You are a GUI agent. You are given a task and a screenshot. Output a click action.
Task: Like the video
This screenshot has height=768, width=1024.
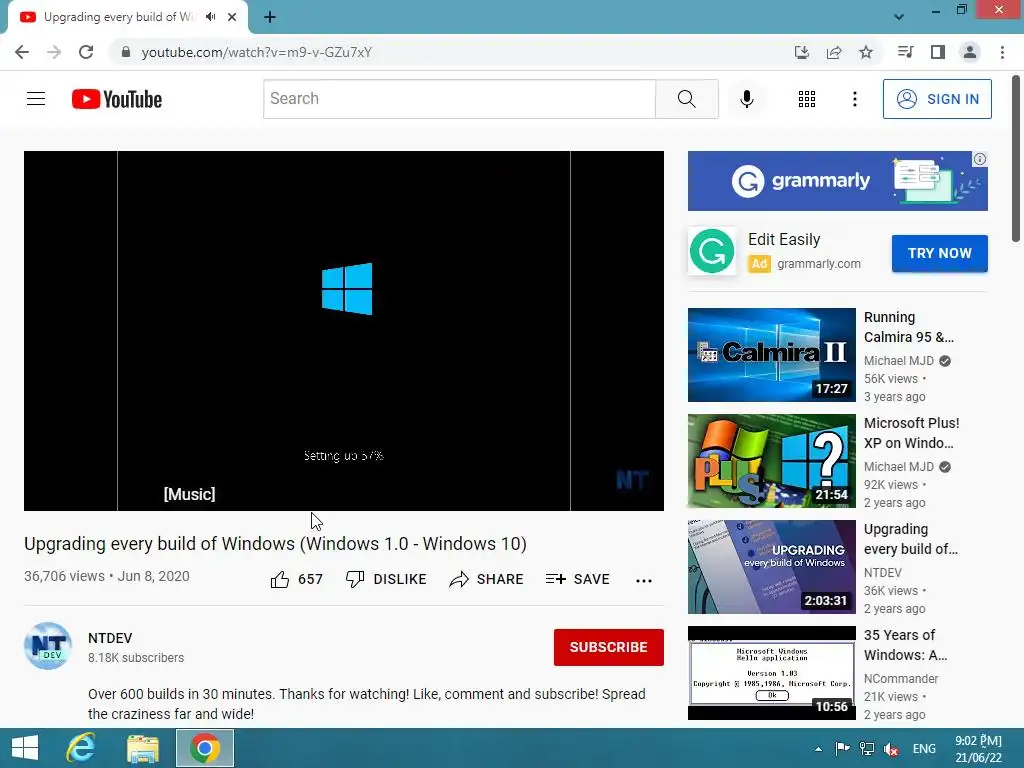(296, 579)
